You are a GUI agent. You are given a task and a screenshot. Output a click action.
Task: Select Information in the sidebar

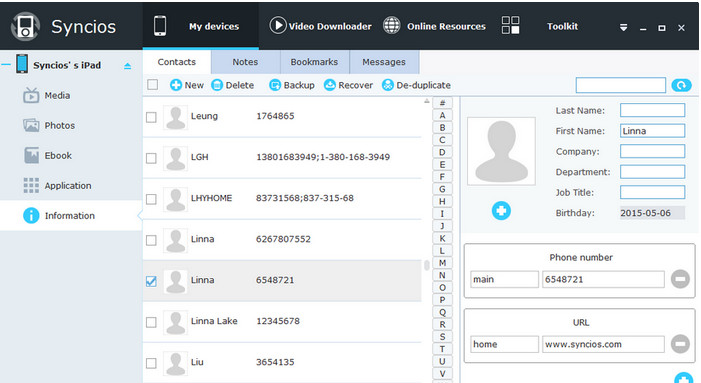71,215
